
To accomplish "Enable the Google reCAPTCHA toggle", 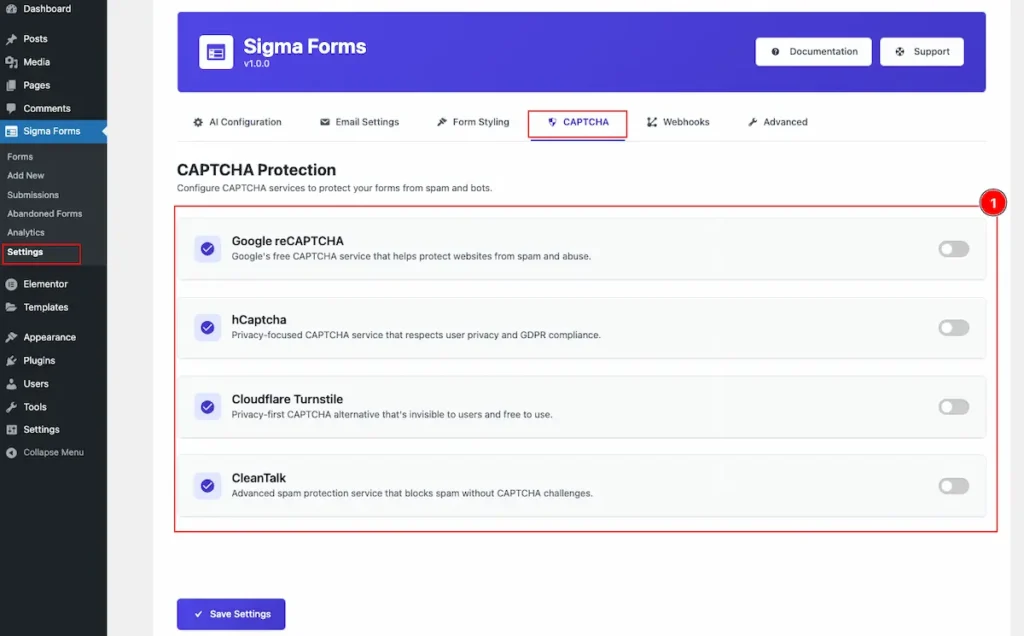I will point(953,249).
